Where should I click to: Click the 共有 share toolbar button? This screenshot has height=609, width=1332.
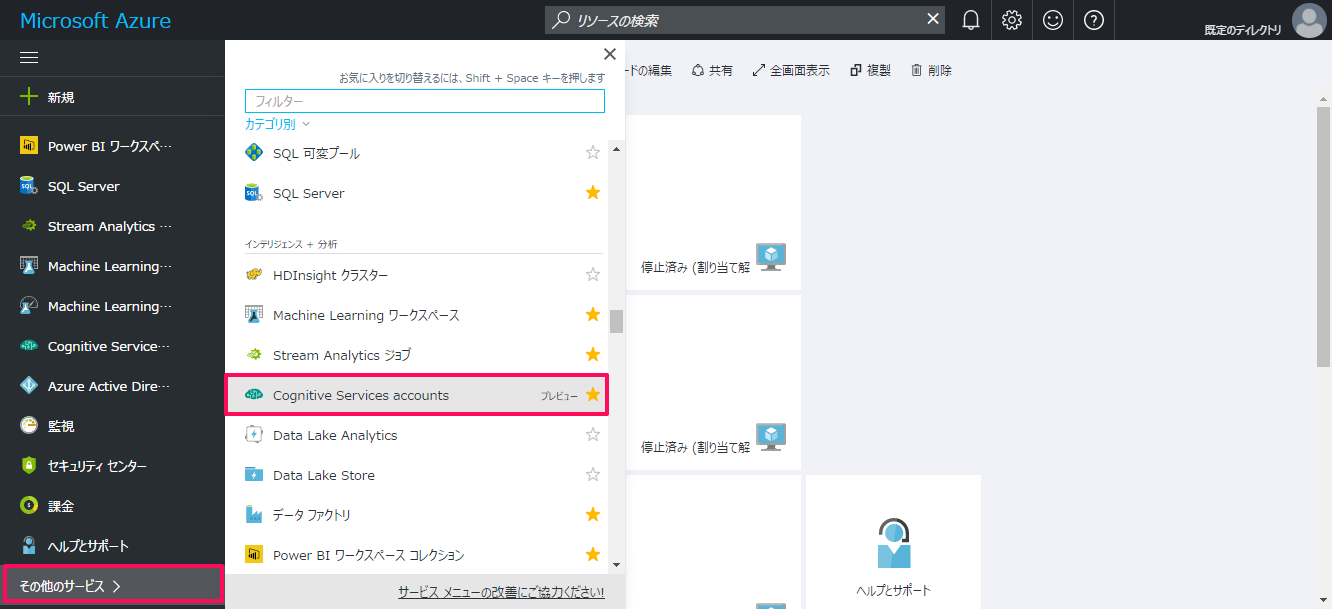coord(712,70)
